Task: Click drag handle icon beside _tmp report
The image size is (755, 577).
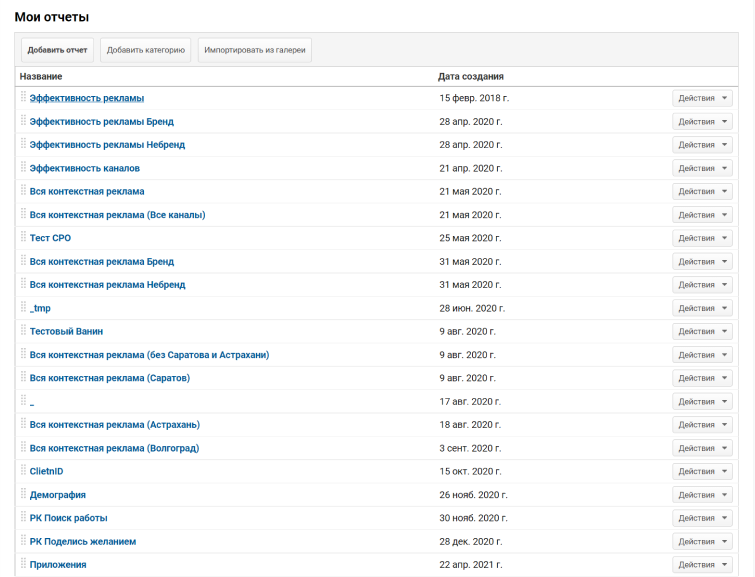Action: [23, 308]
